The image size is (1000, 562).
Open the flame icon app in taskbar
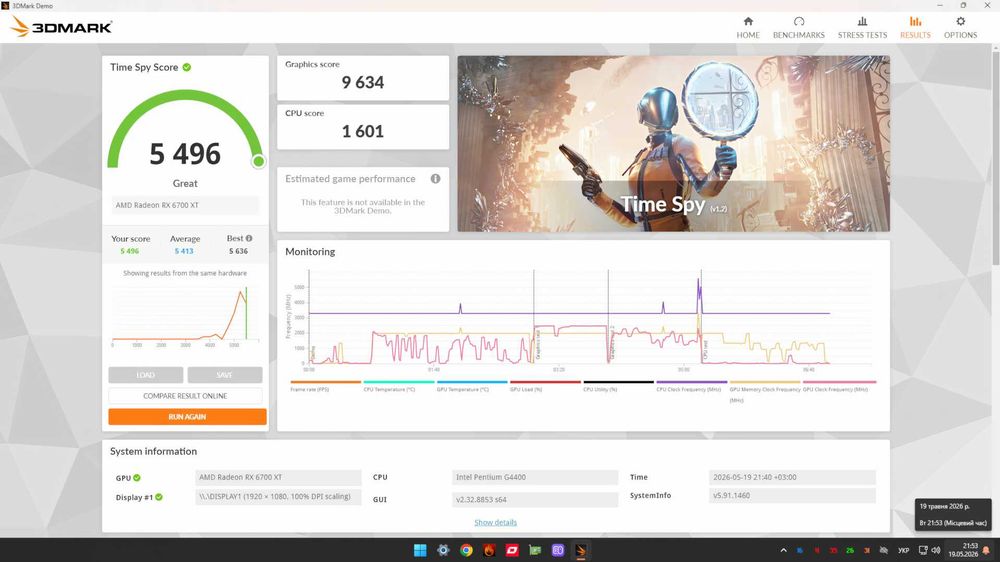(489, 550)
